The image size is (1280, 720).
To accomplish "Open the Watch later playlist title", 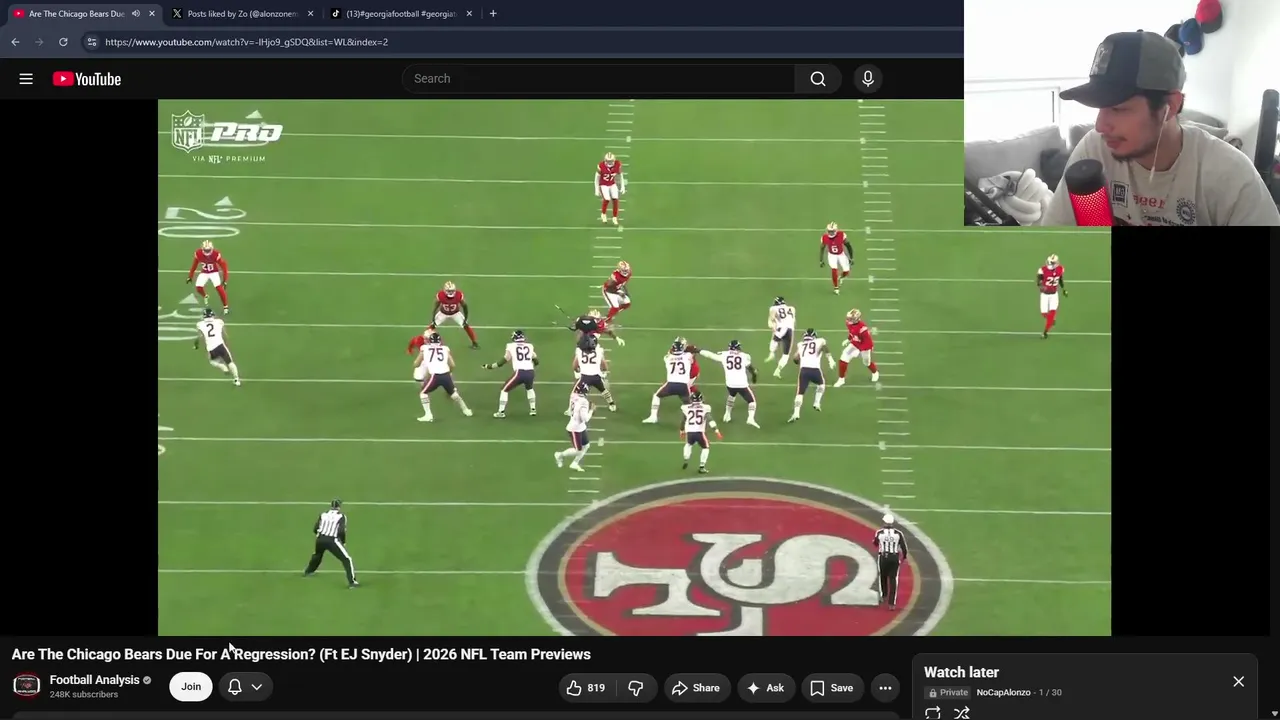I will point(961,672).
